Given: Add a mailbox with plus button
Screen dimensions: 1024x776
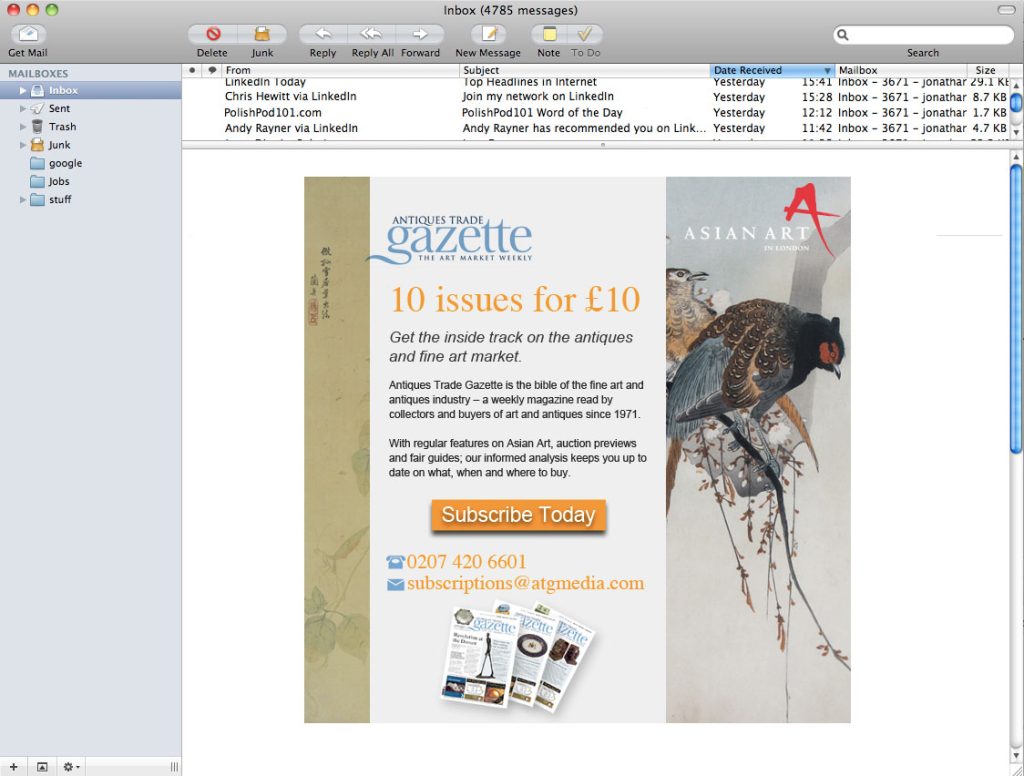Looking at the screenshot, I should (x=14, y=766).
